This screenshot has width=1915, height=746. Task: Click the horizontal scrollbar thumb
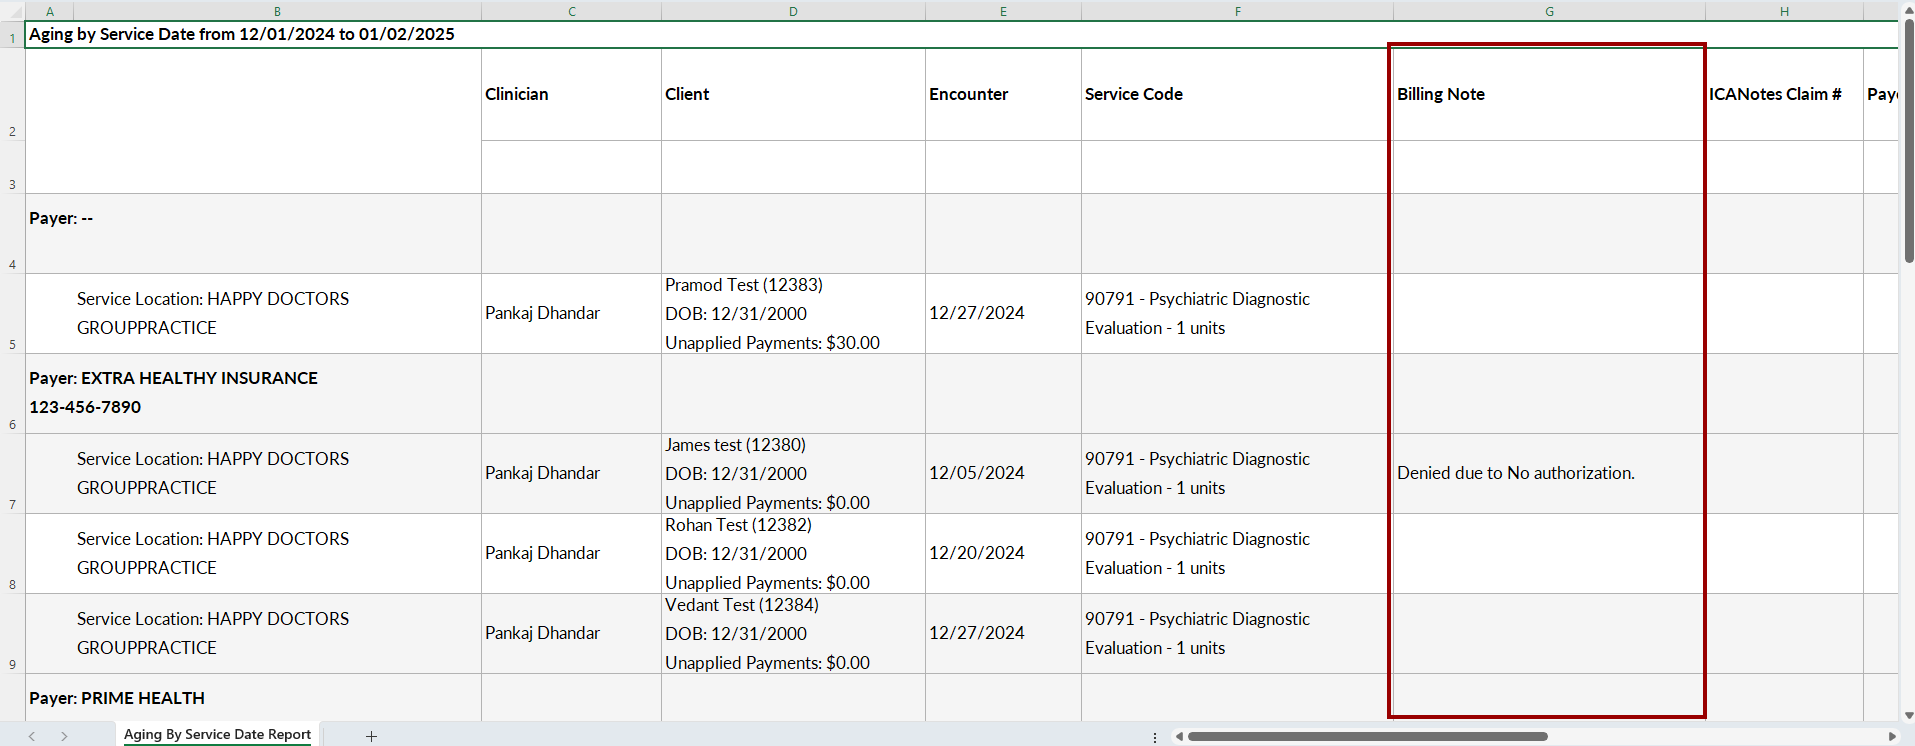[1367, 736]
